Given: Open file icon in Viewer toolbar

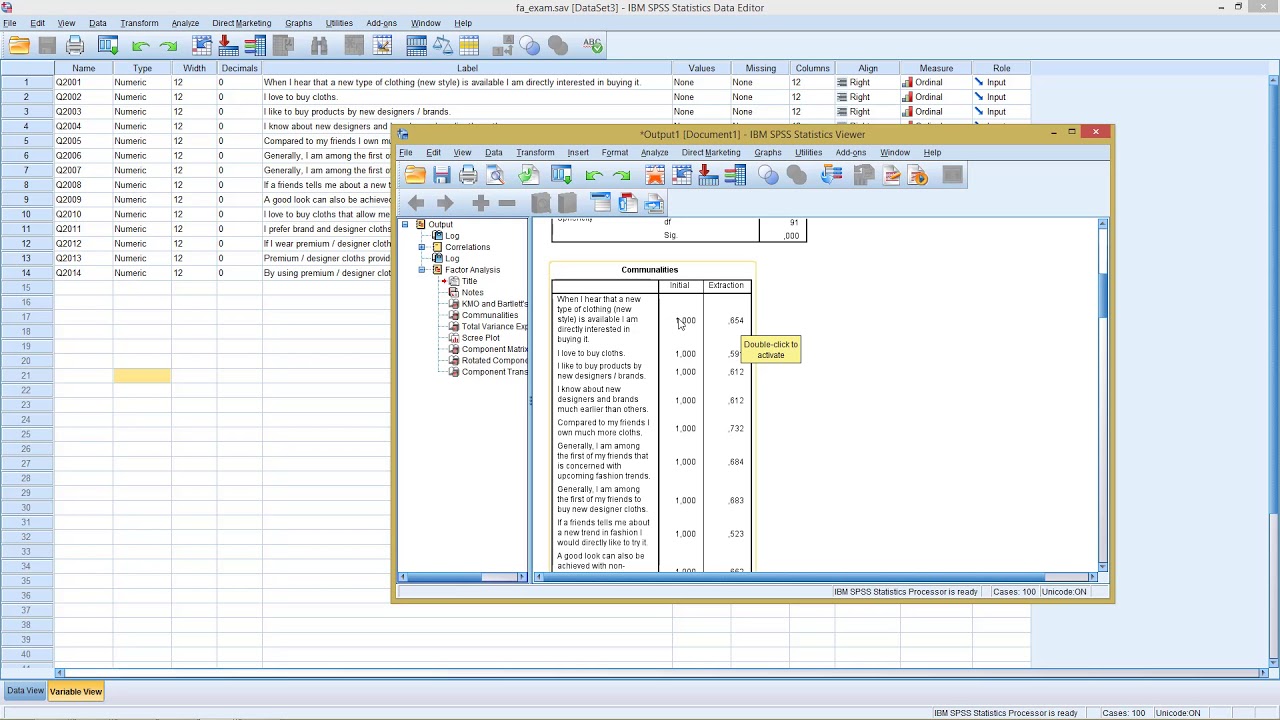Looking at the screenshot, I should [x=415, y=175].
